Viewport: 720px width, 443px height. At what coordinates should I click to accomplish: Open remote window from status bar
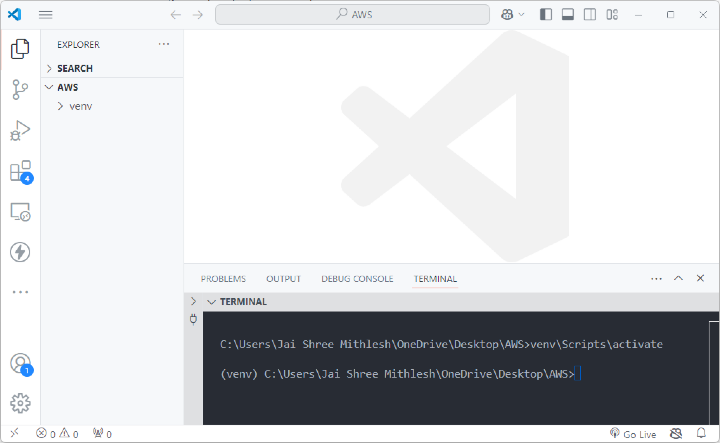click(x=14, y=433)
